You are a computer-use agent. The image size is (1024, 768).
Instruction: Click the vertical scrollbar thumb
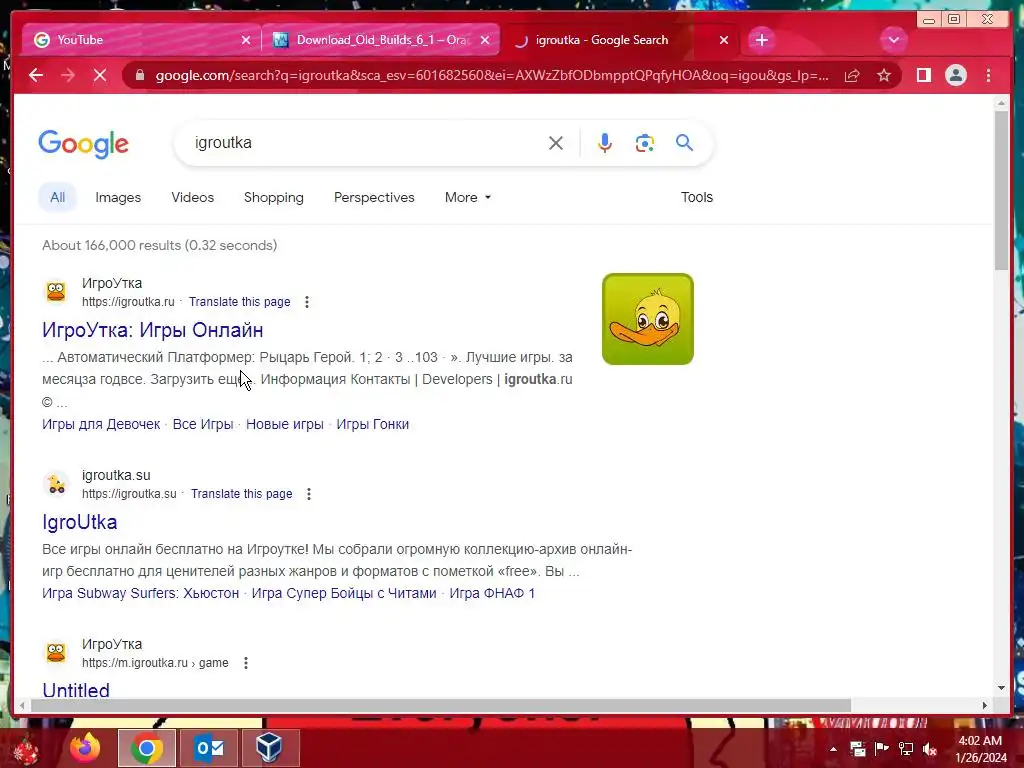1001,189
